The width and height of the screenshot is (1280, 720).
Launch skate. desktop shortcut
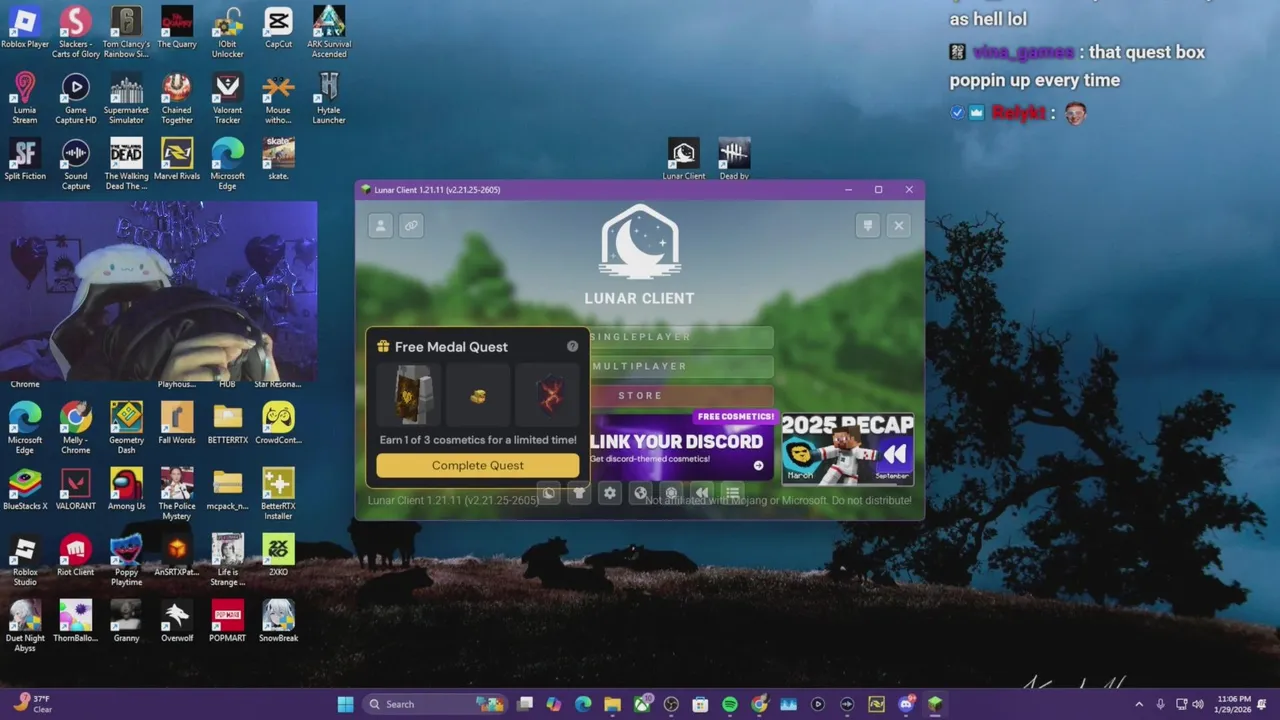point(278,160)
